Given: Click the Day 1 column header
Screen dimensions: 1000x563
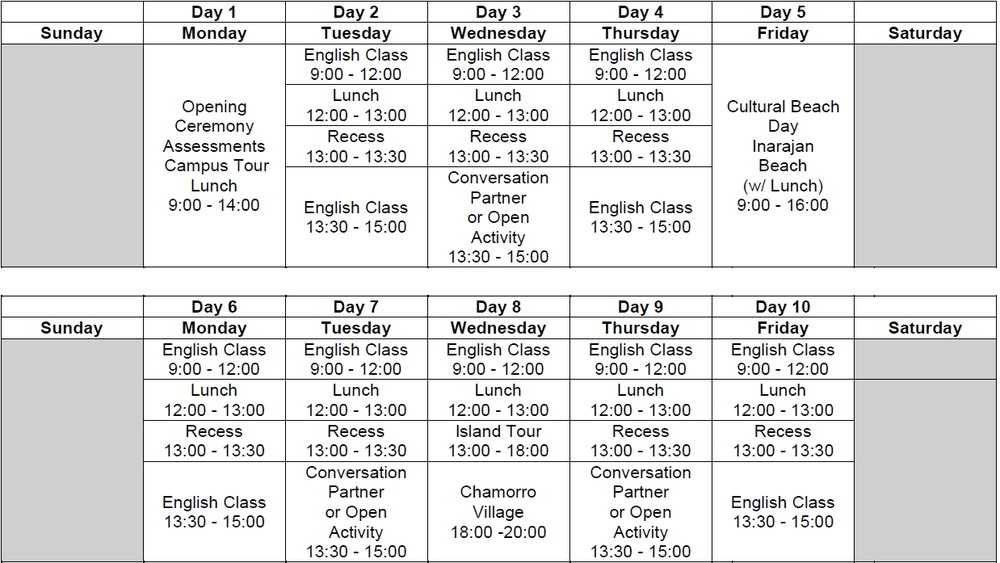Looking at the screenshot, I should (x=215, y=12).
